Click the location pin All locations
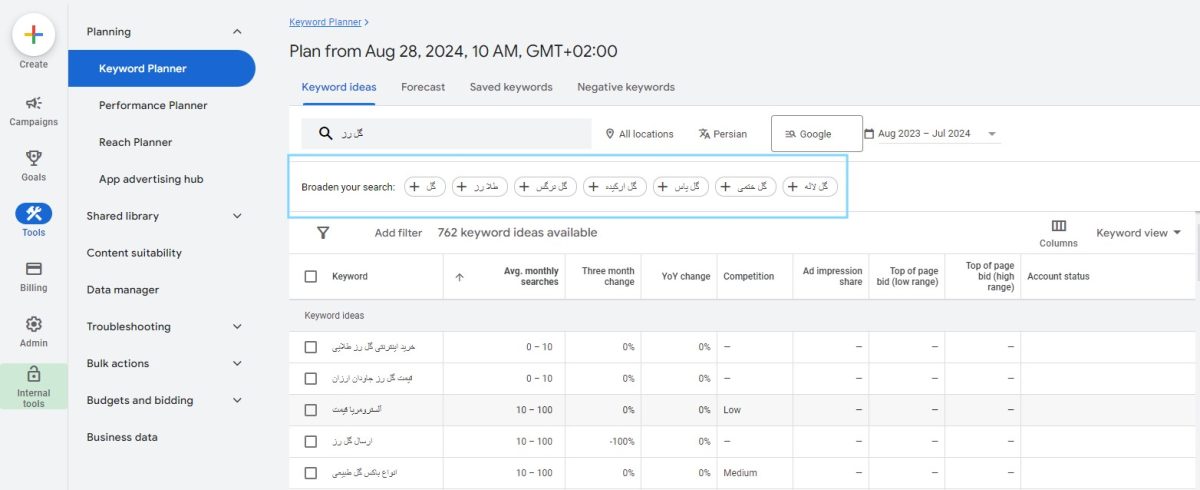Screen dimensions: 1200x490 640,134
